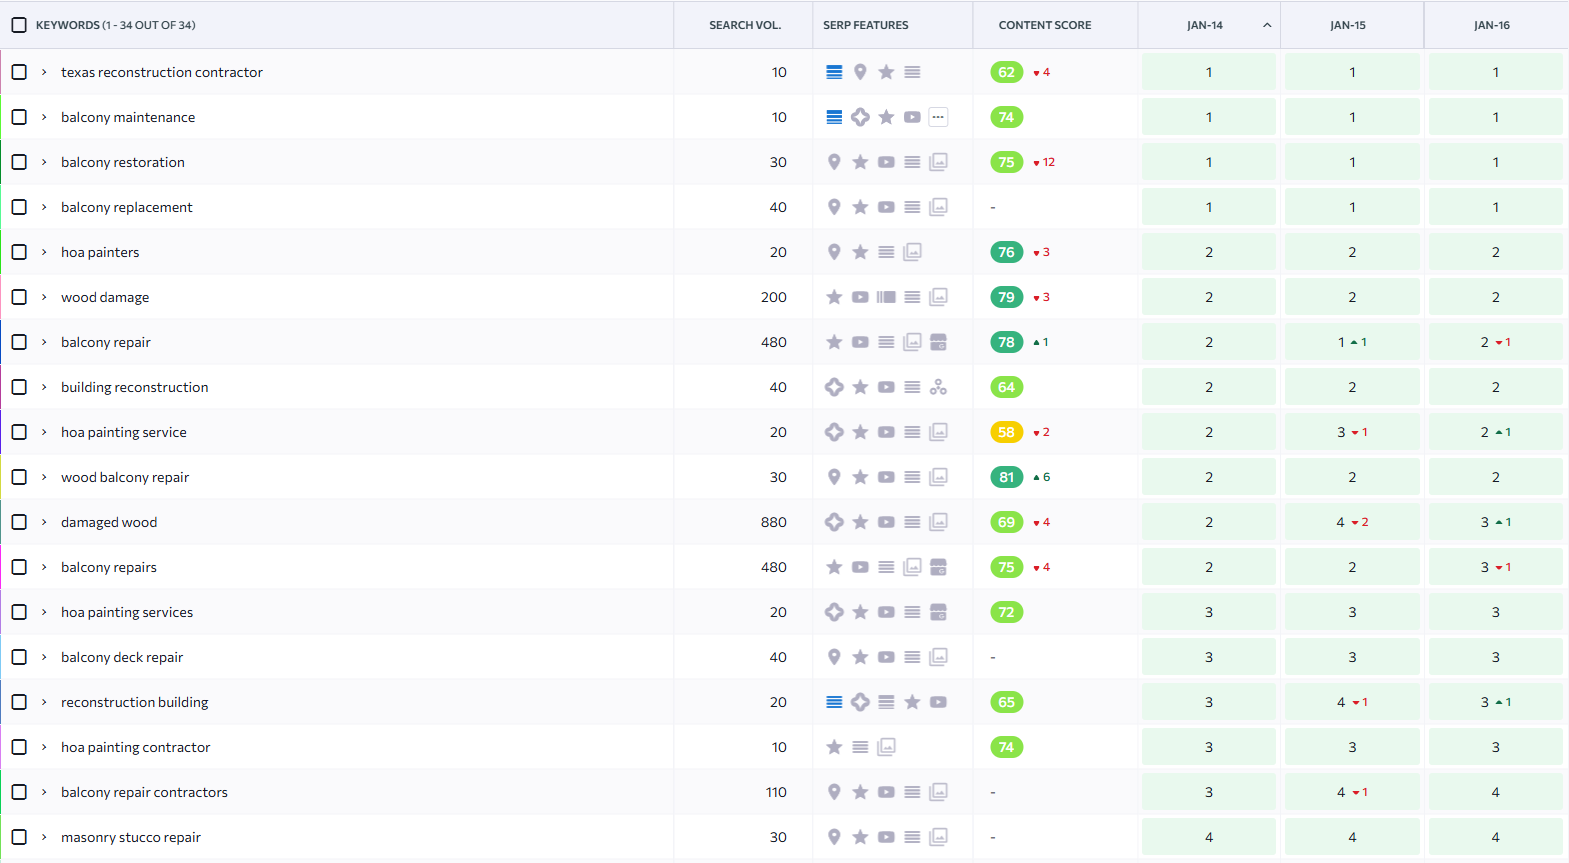1569x863 pixels.
Task: Sort by the Content Score column header
Action: click(x=1045, y=25)
